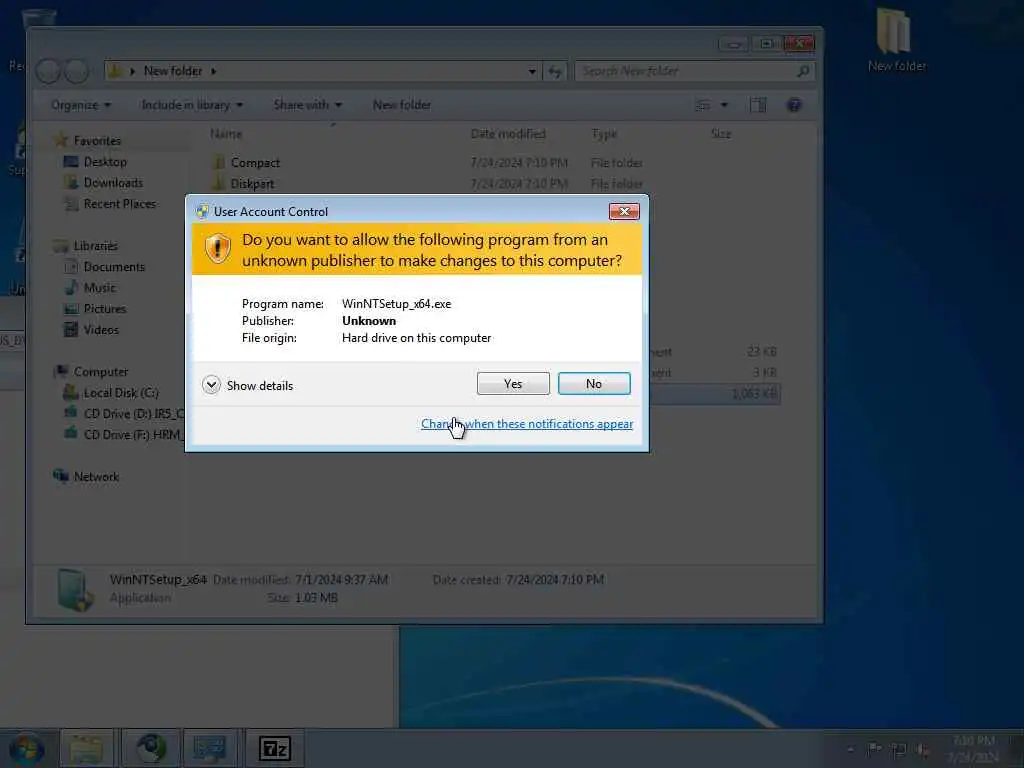The image size is (1024, 768).
Task: Sort by Name column header
Action: click(226, 134)
